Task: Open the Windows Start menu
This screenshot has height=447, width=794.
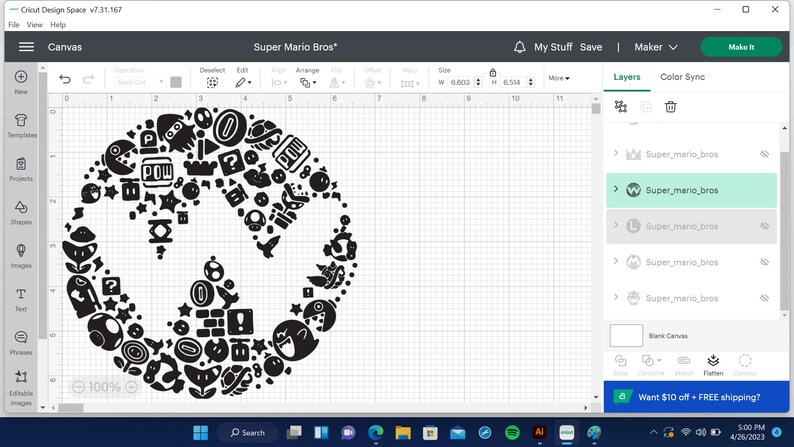Action: pyautogui.click(x=201, y=432)
